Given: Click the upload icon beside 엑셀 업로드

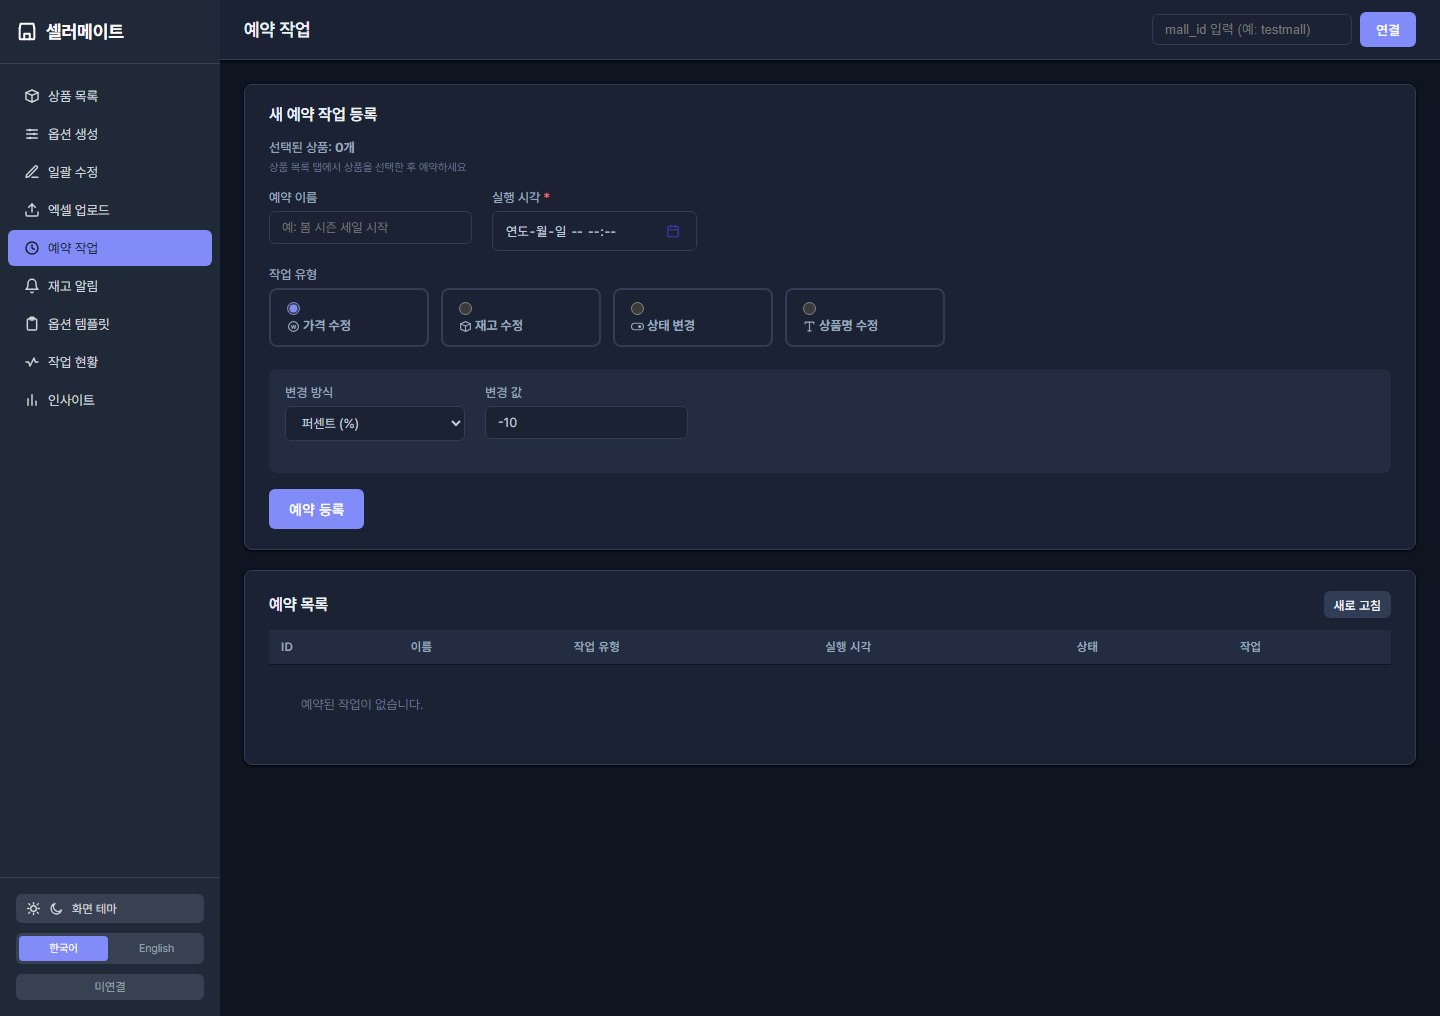Looking at the screenshot, I should 32,210.
